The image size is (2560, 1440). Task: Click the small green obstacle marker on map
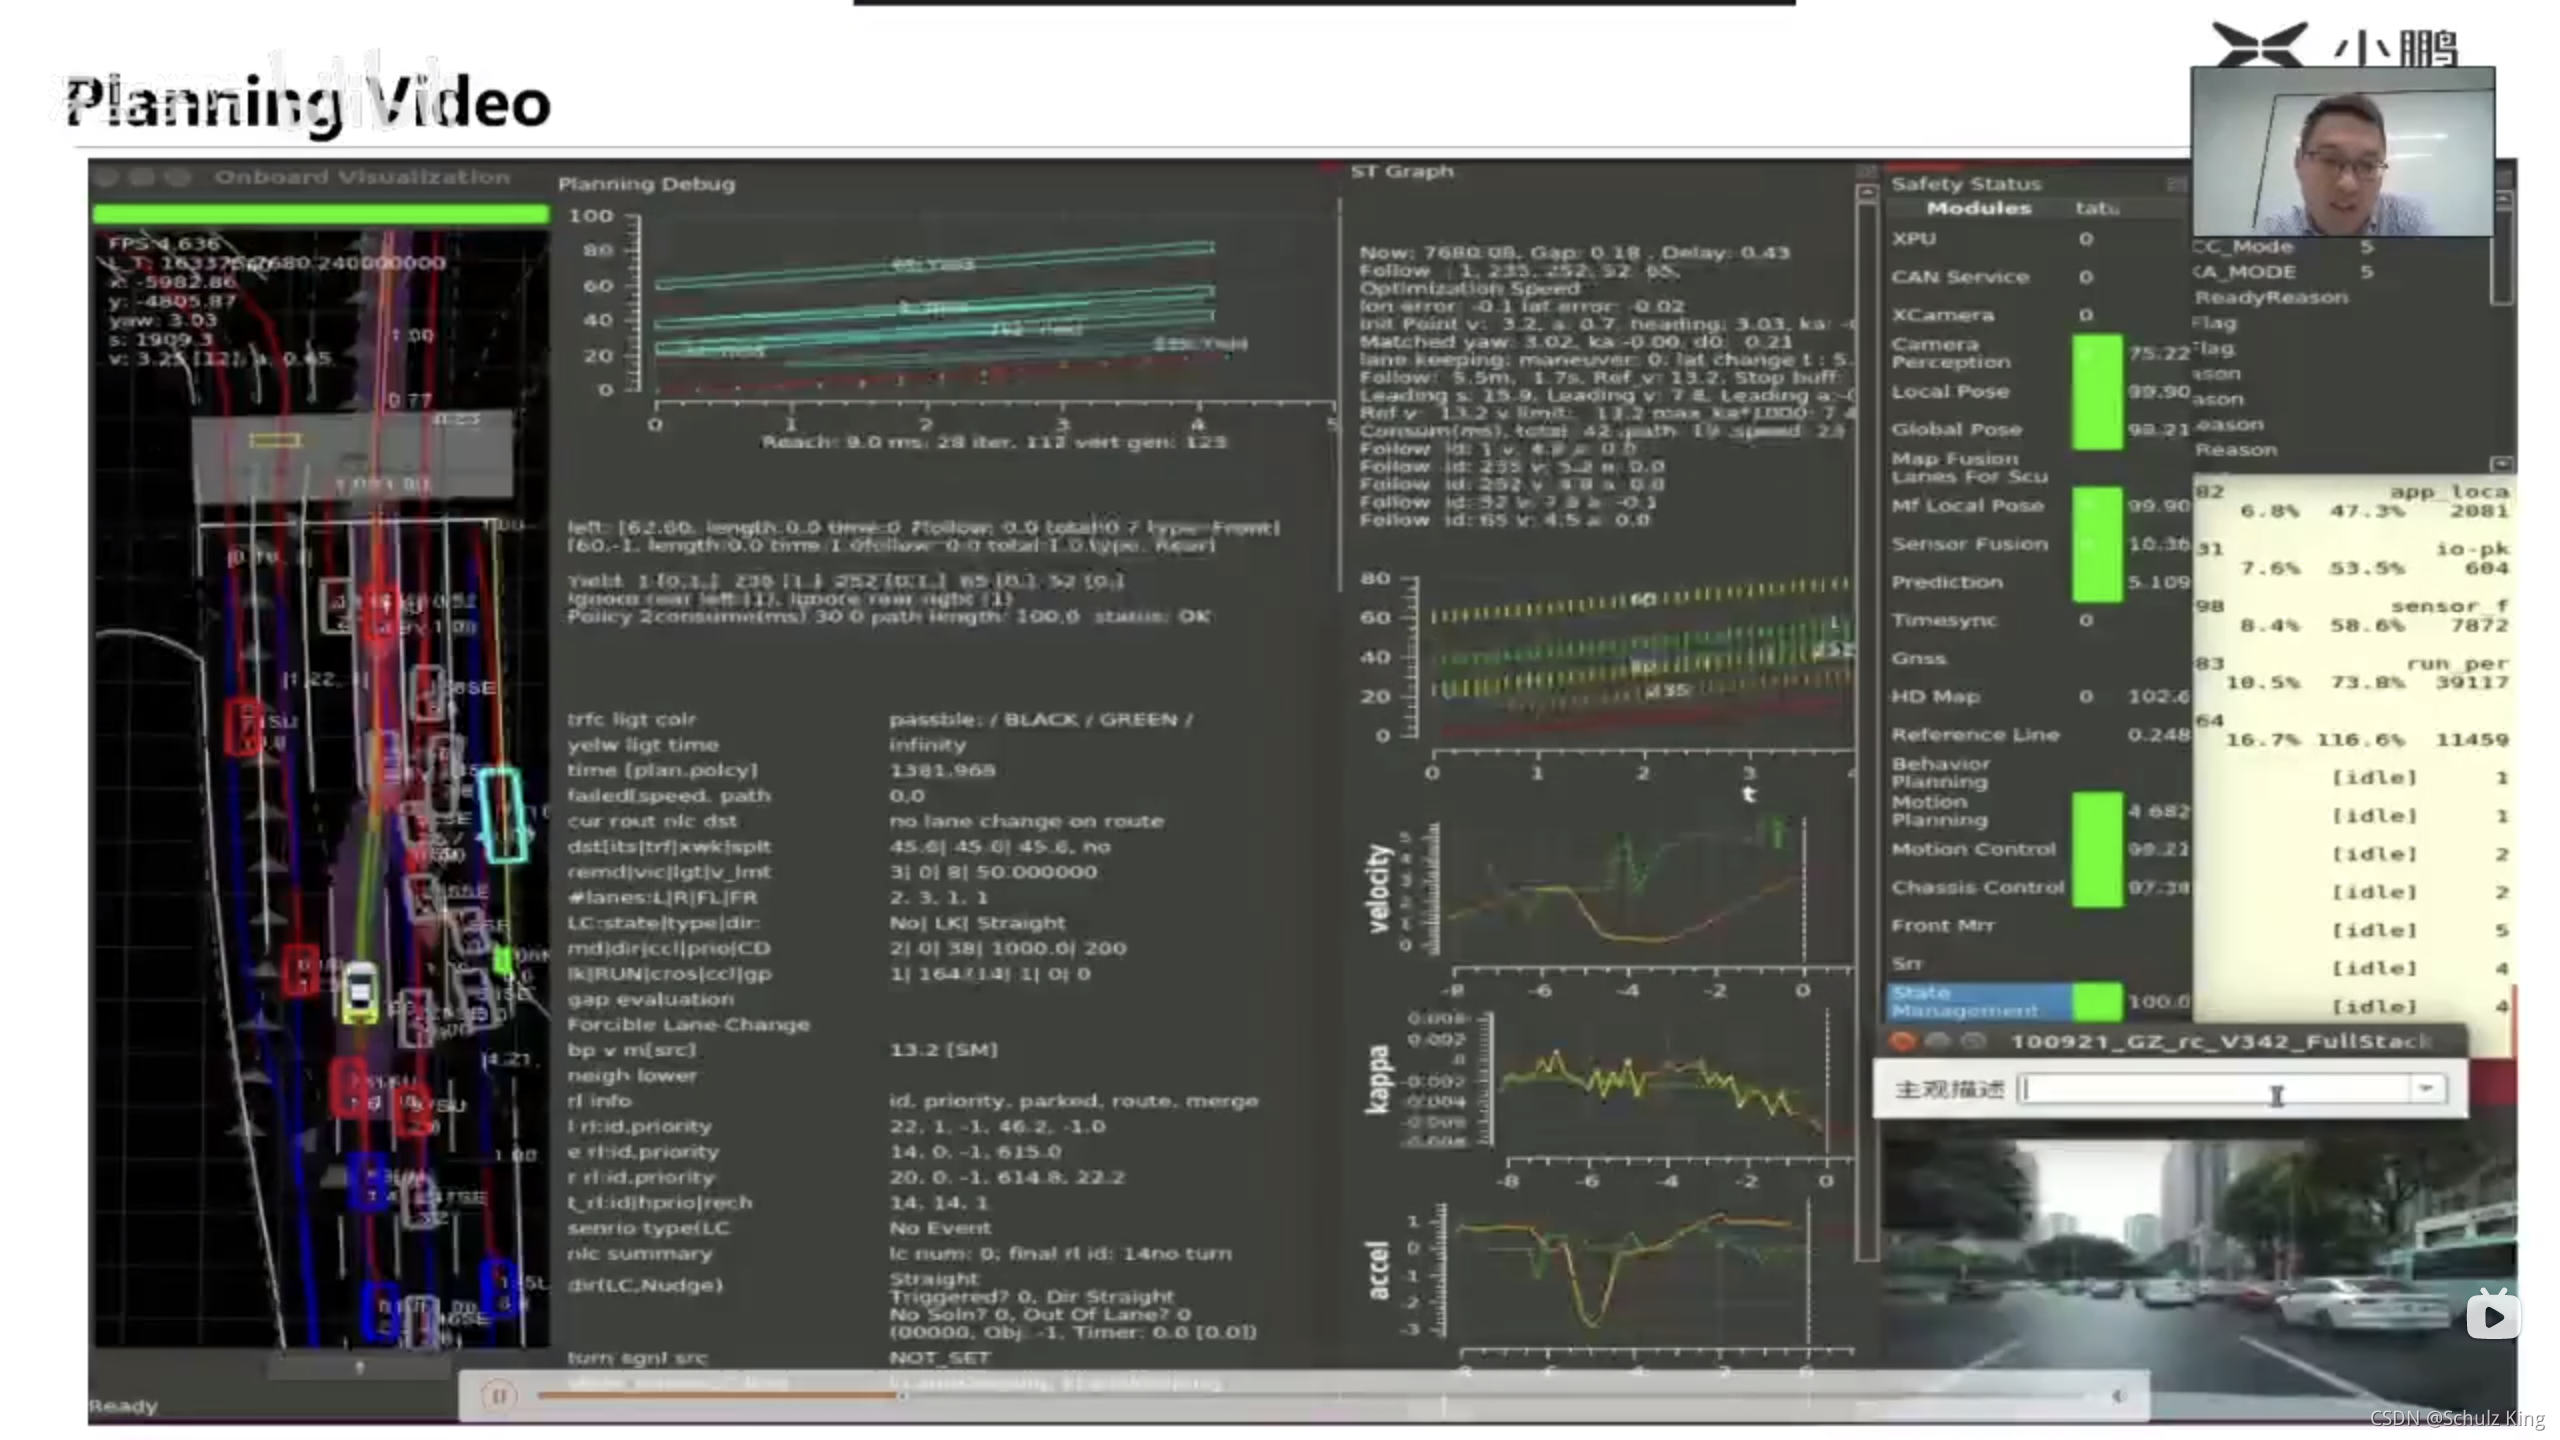(503, 961)
